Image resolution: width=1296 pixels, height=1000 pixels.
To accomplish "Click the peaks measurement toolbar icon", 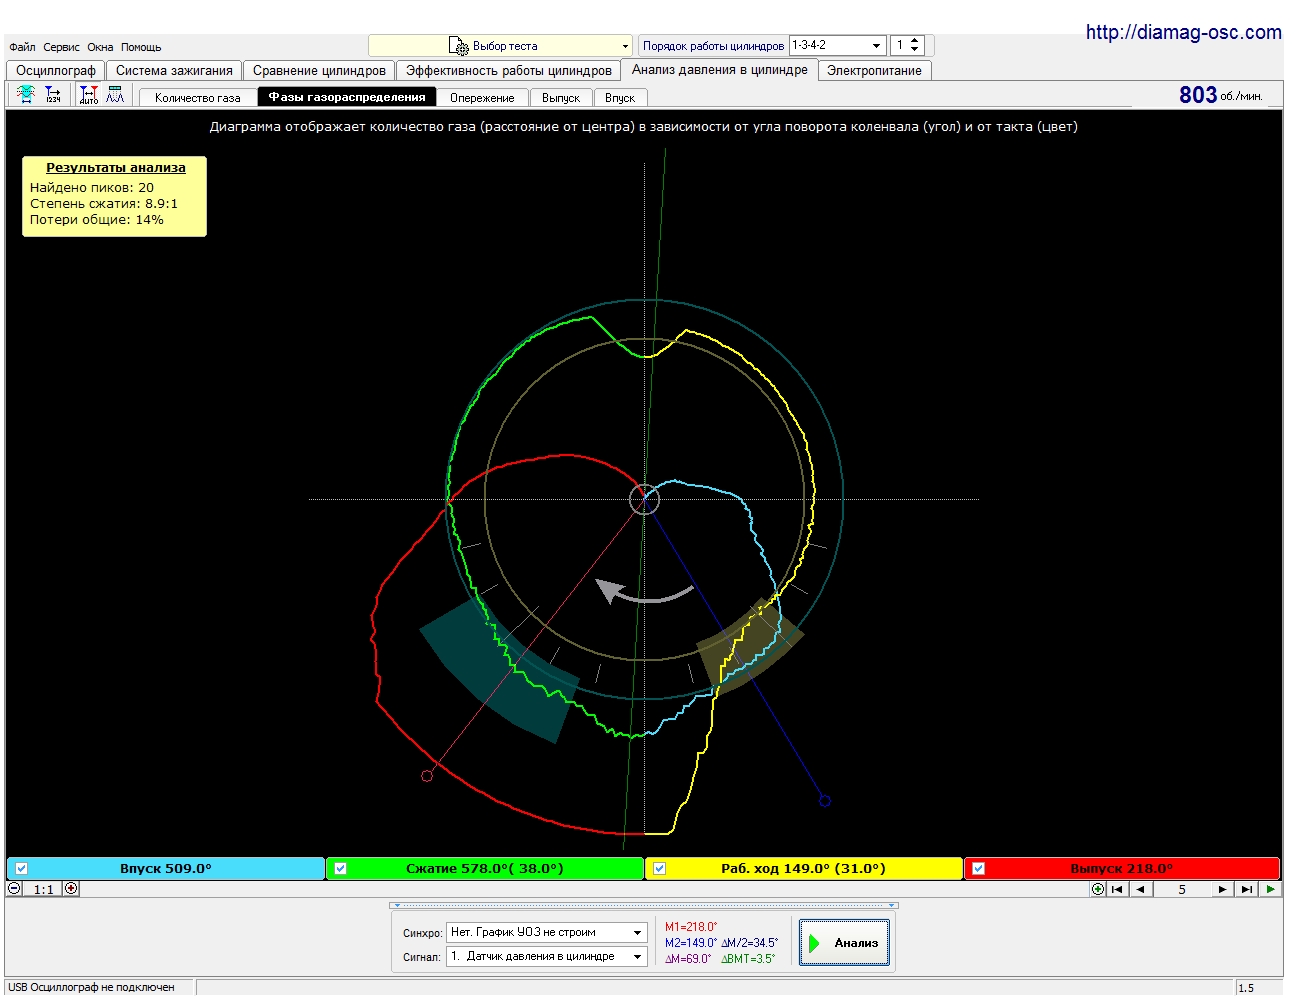I will [x=116, y=94].
